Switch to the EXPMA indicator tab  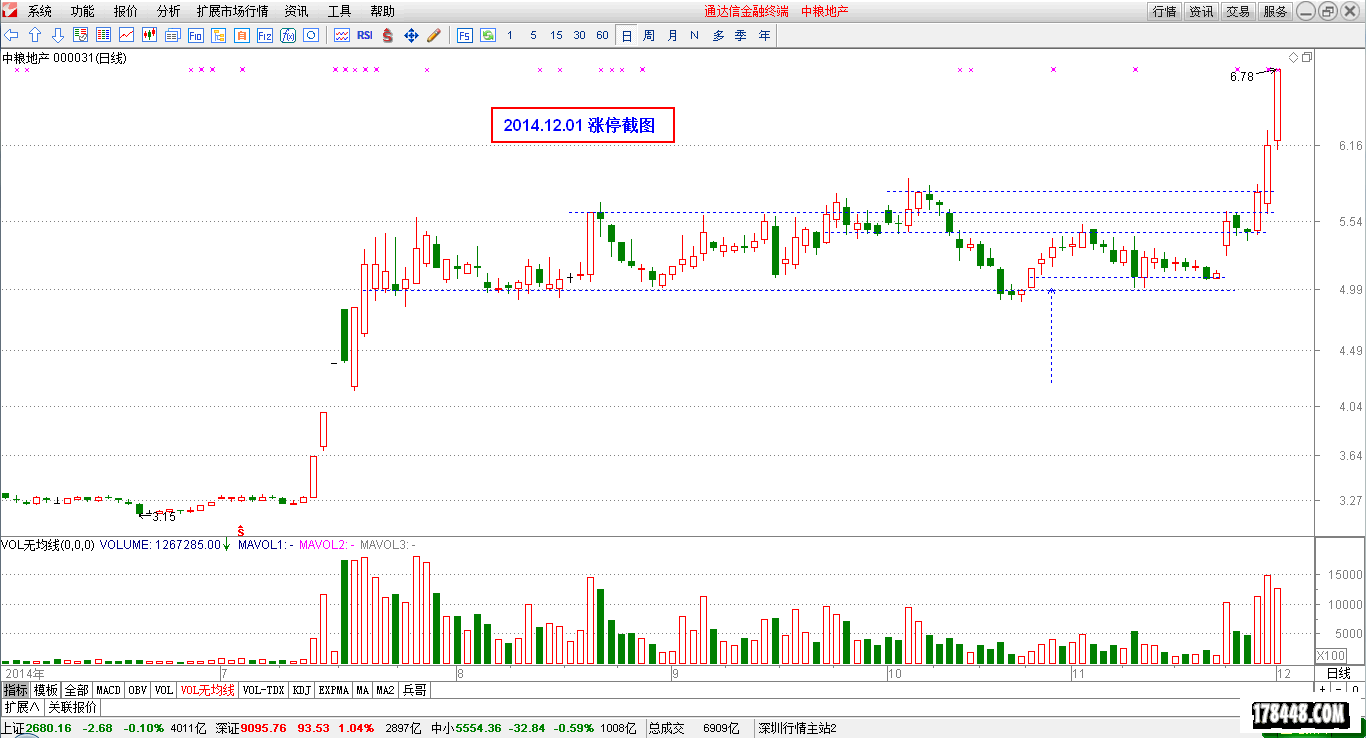[x=334, y=690]
